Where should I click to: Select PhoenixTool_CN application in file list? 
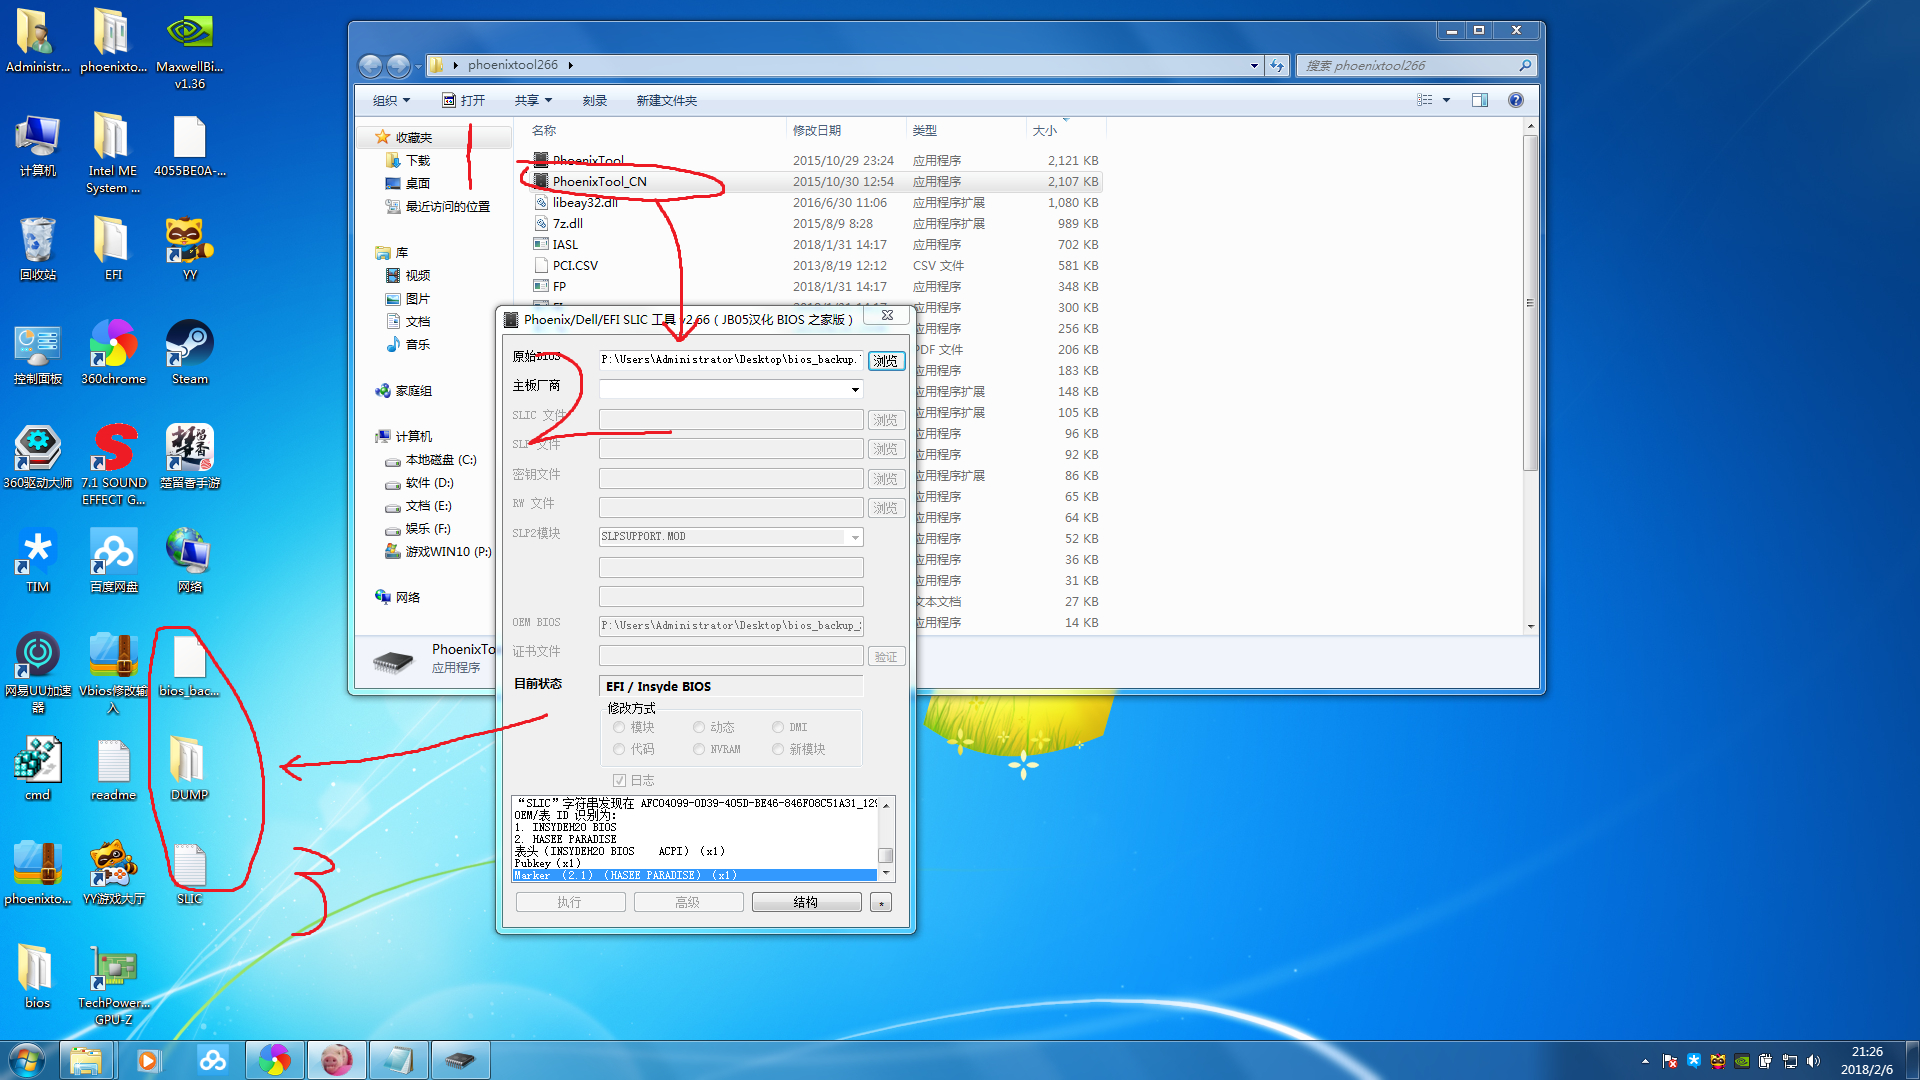pyautogui.click(x=599, y=181)
